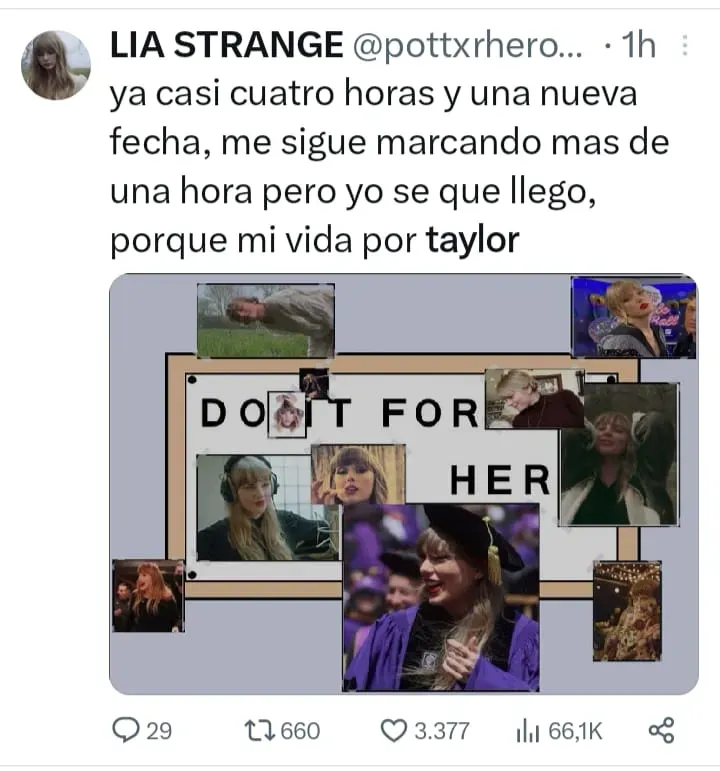Click the grass field photo atop collage
The width and height of the screenshot is (720, 771).
pos(266,320)
